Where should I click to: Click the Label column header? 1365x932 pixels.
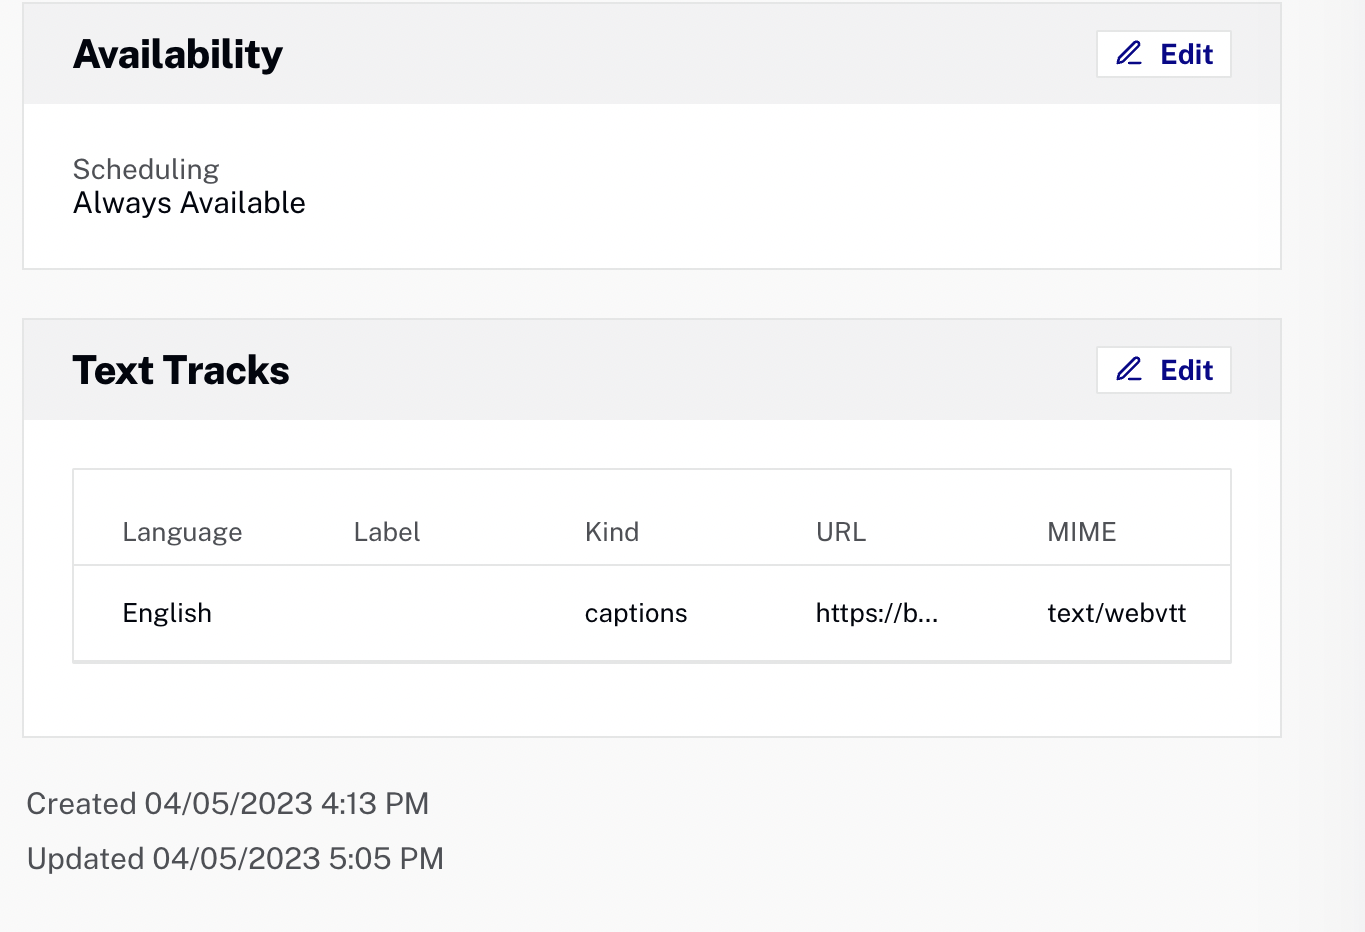pos(387,532)
